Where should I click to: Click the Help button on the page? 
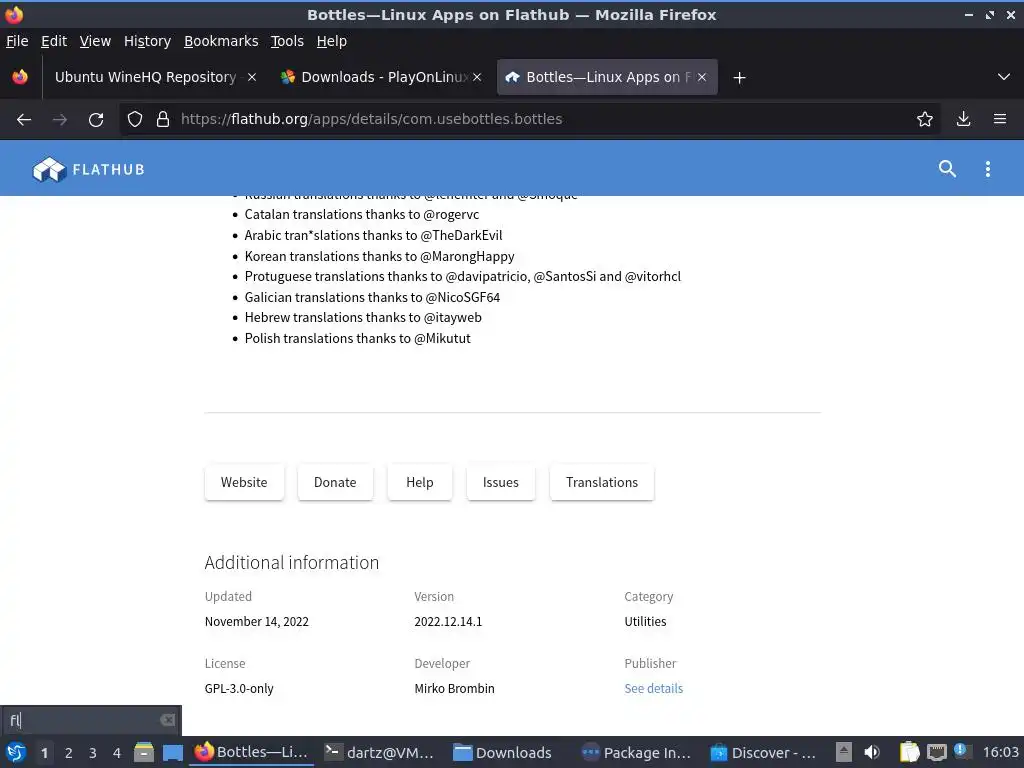419,483
